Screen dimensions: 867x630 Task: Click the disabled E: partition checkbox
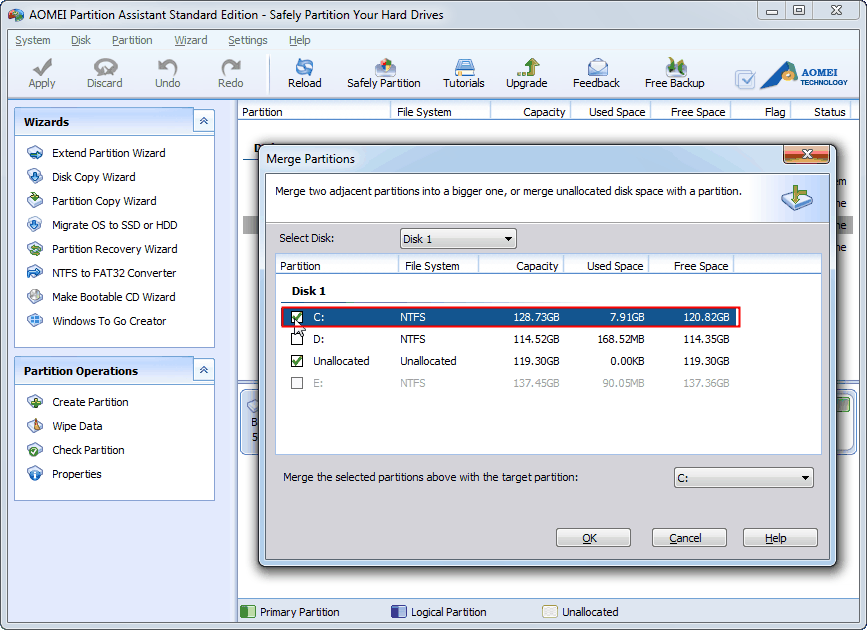pyautogui.click(x=297, y=383)
